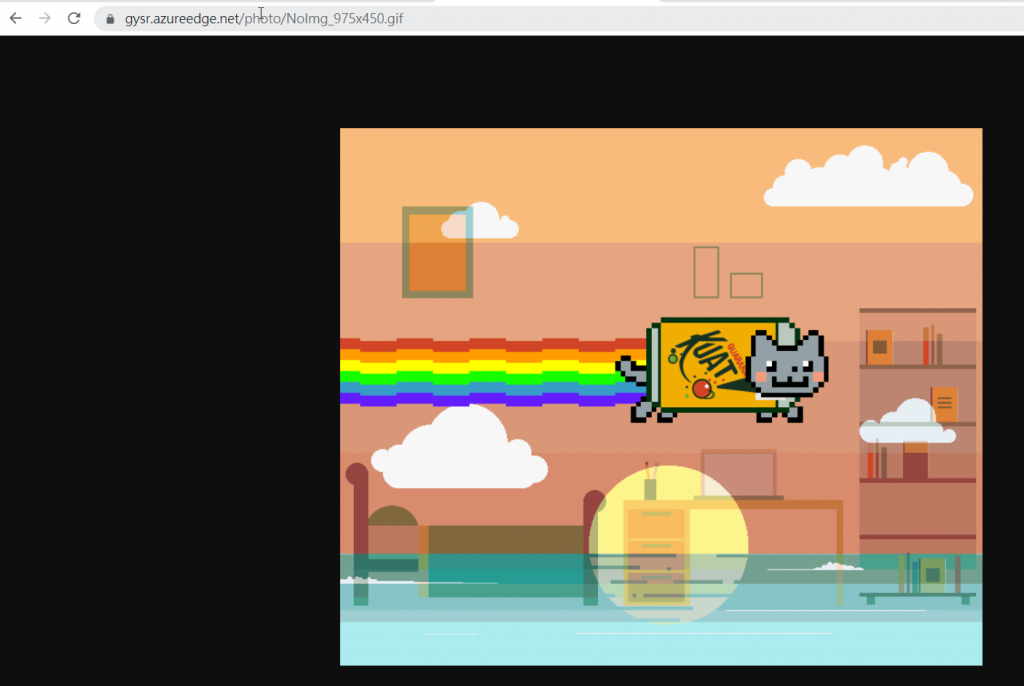1024x686 pixels.
Task: Click the browser forward arrow
Action: [x=44, y=18]
